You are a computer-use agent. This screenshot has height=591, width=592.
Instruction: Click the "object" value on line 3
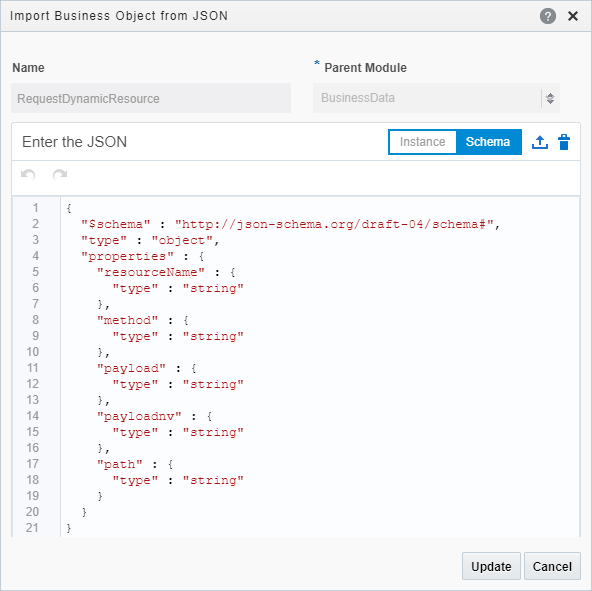coord(181,241)
